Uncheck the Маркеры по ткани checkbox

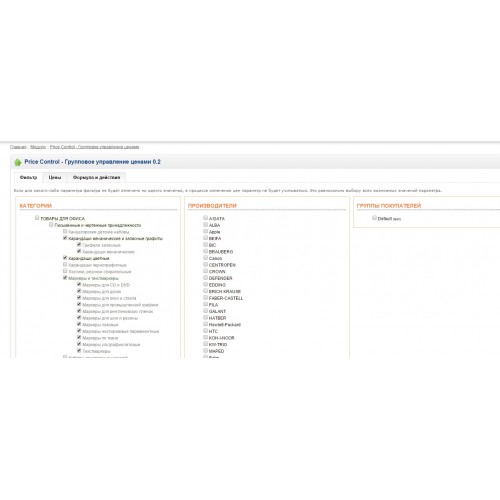pyautogui.click(x=79, y=337)
